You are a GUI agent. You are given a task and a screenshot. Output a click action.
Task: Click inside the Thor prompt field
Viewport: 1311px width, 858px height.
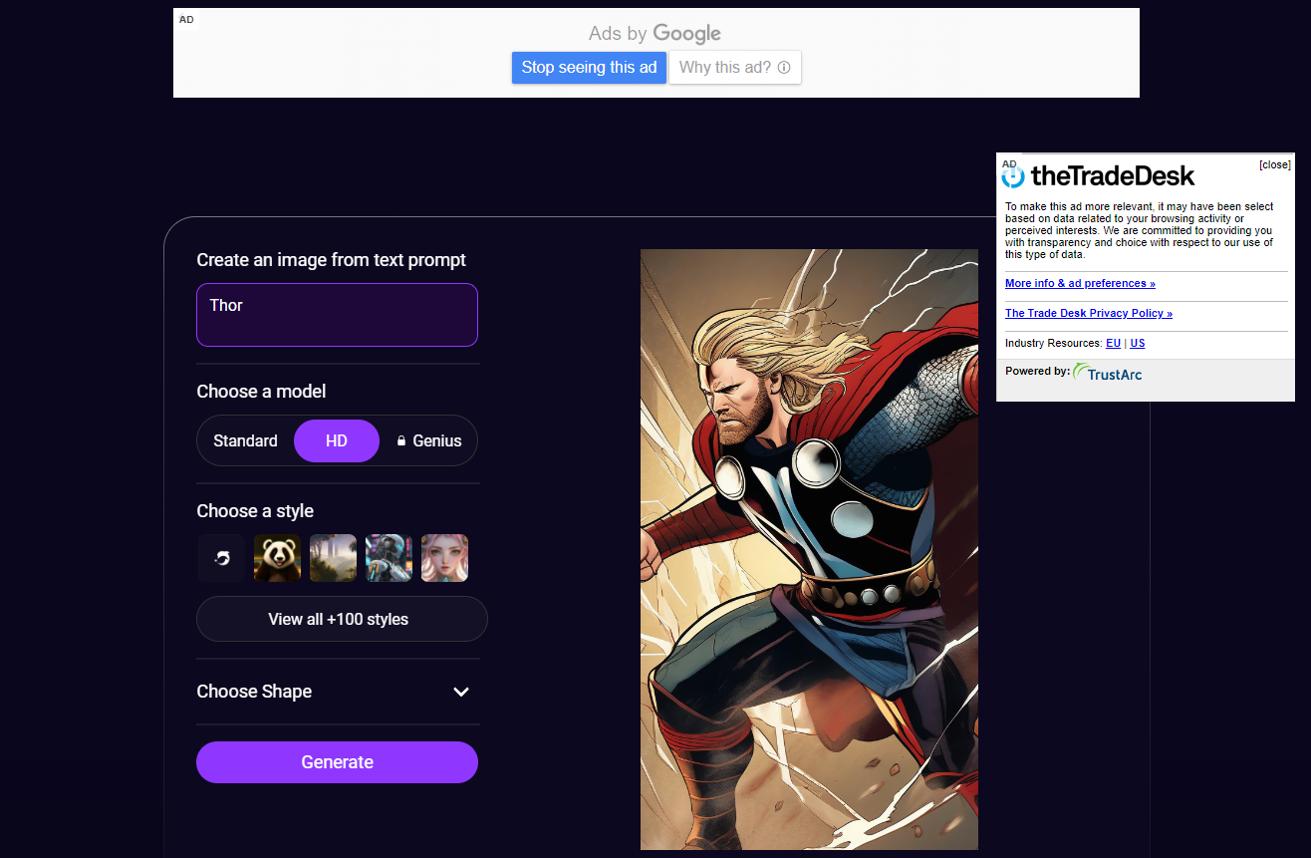[x=337, y=314]
